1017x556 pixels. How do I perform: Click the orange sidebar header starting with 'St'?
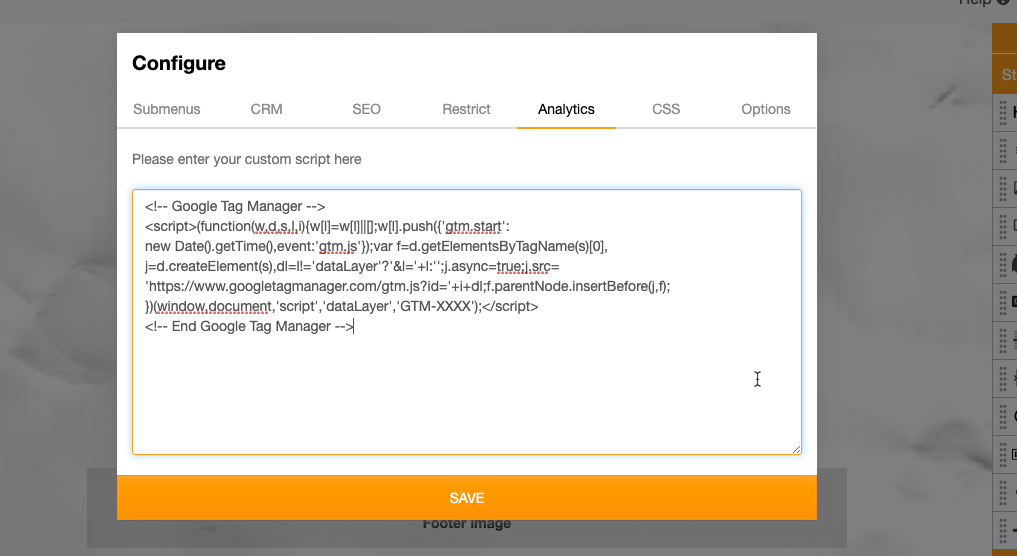[x=1005, y=75]
